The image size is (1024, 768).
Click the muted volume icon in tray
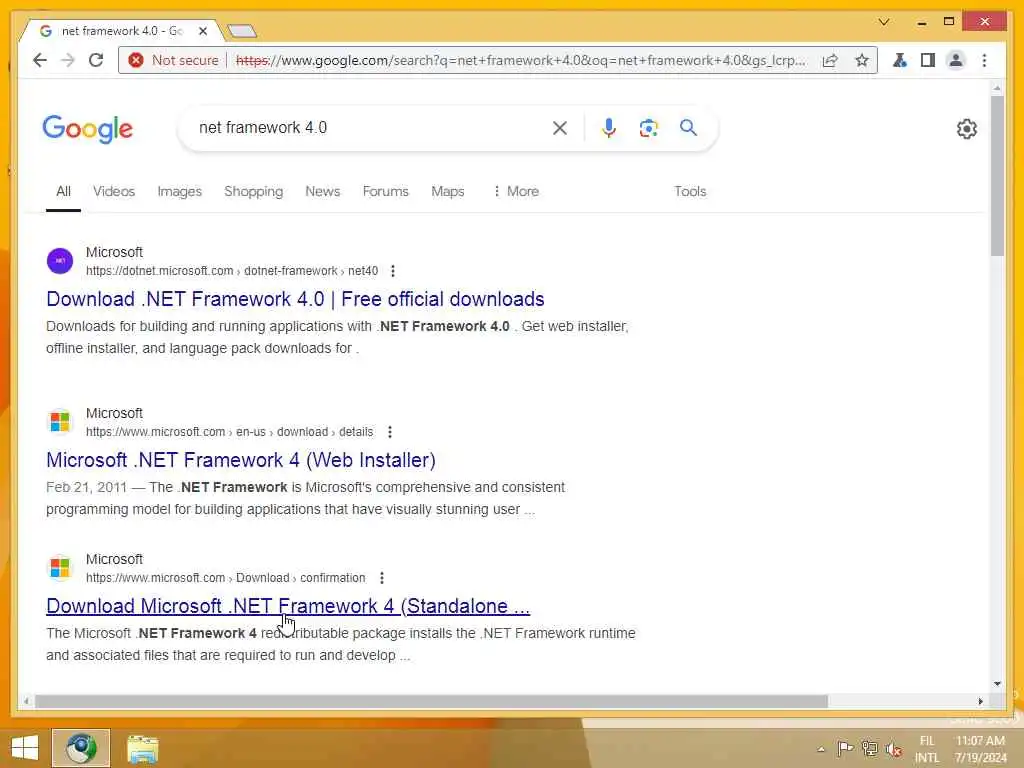(893, 749)
